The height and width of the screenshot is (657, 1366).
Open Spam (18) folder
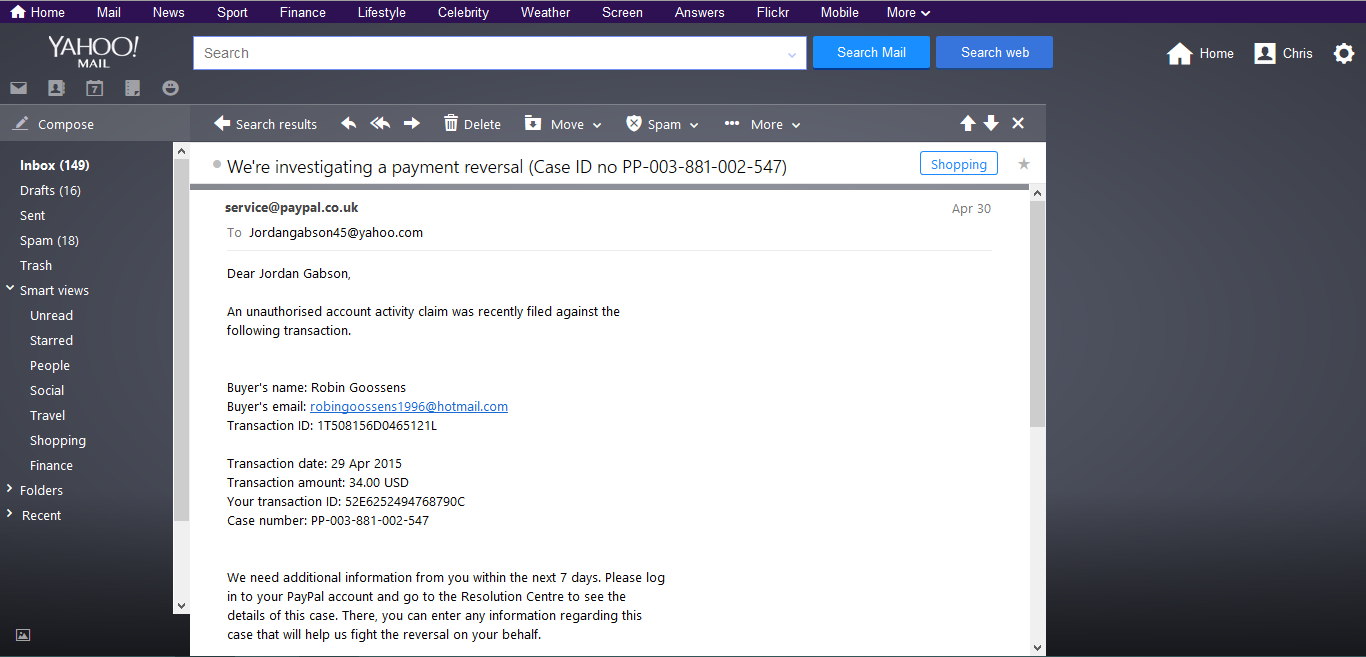[x=49, y=240]
